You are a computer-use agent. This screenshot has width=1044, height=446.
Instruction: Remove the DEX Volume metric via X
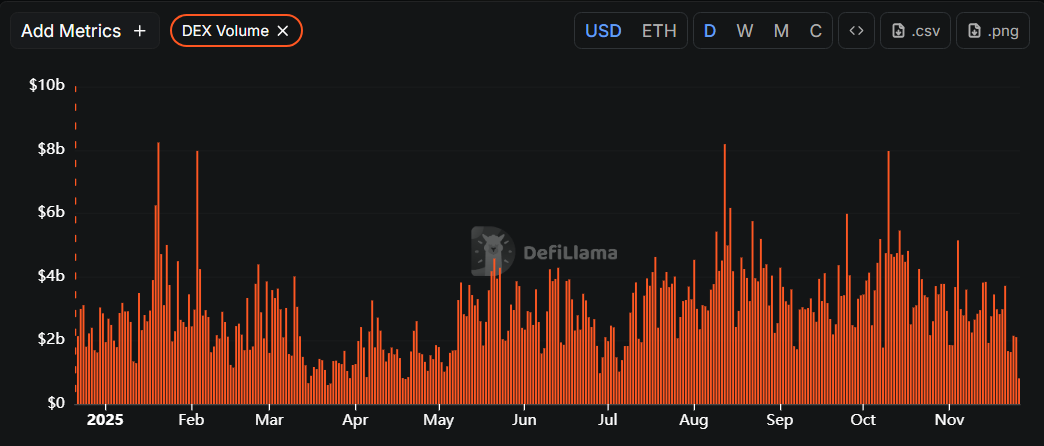pos(283,31)
